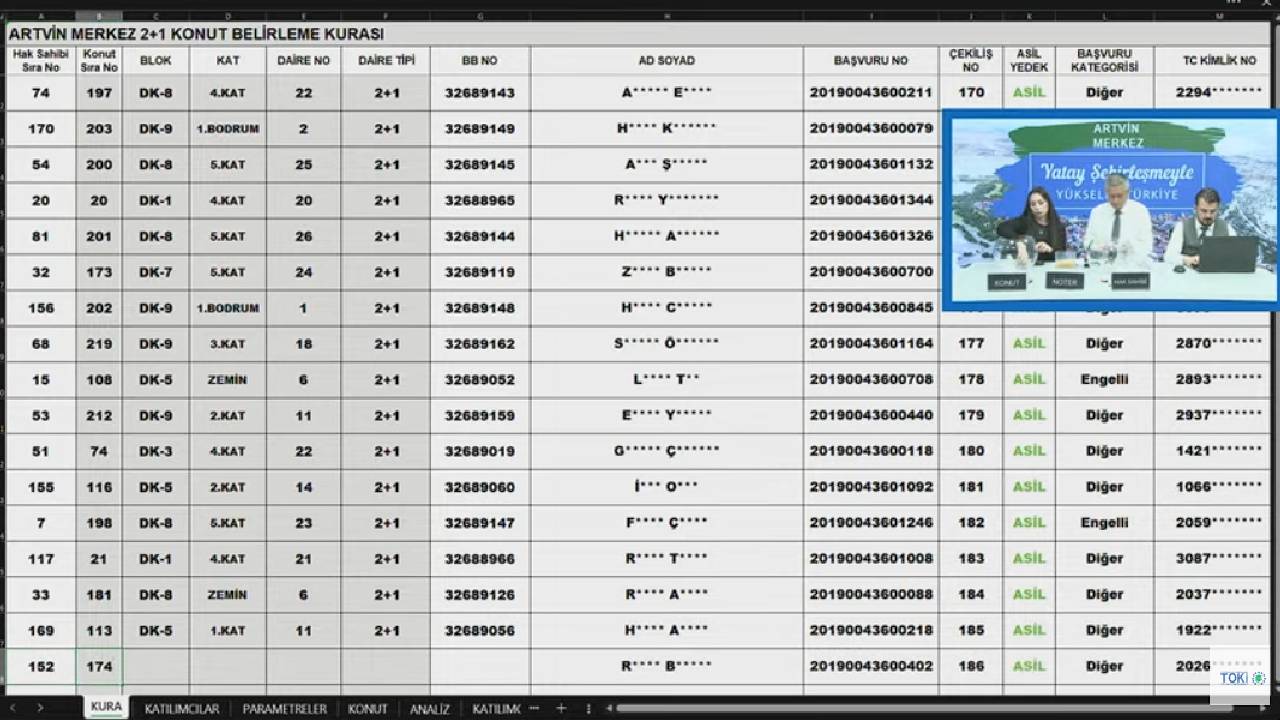1280x720 pixels.
Task: Click application number 20190043600402
Action: 871,666
